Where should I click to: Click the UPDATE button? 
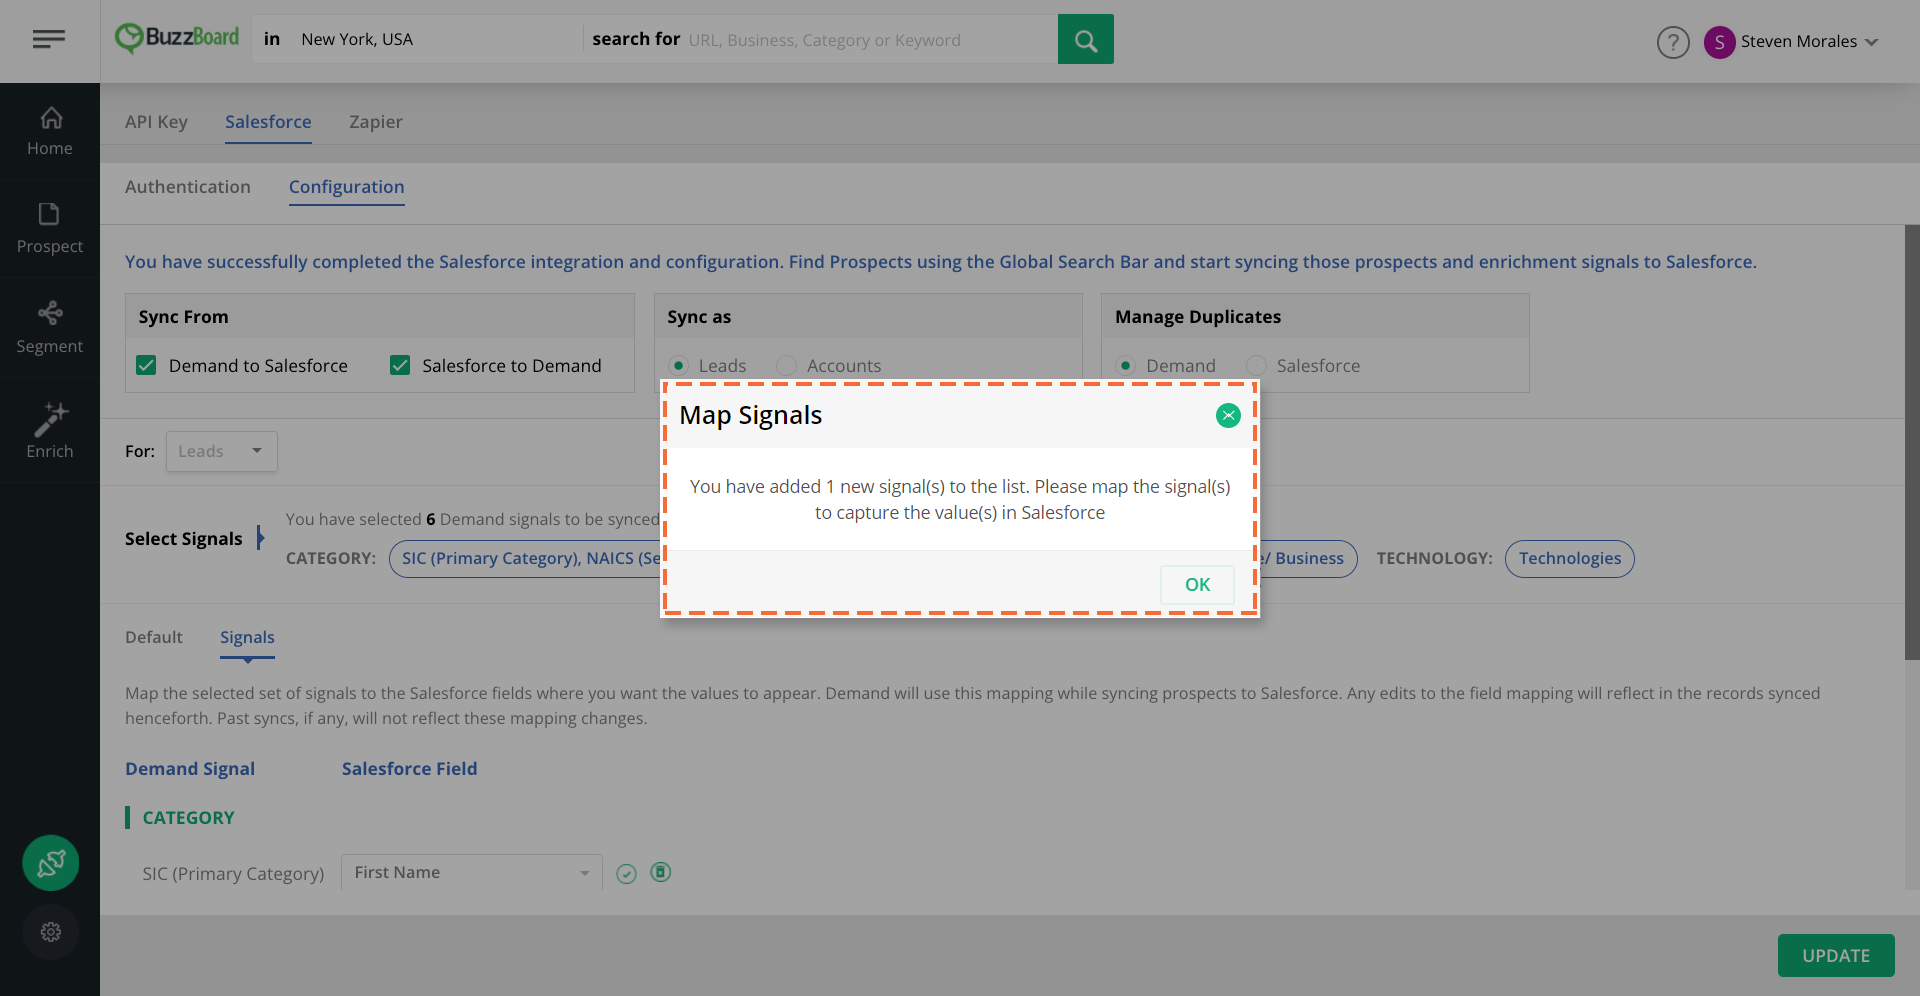[x=1836, y=955]
